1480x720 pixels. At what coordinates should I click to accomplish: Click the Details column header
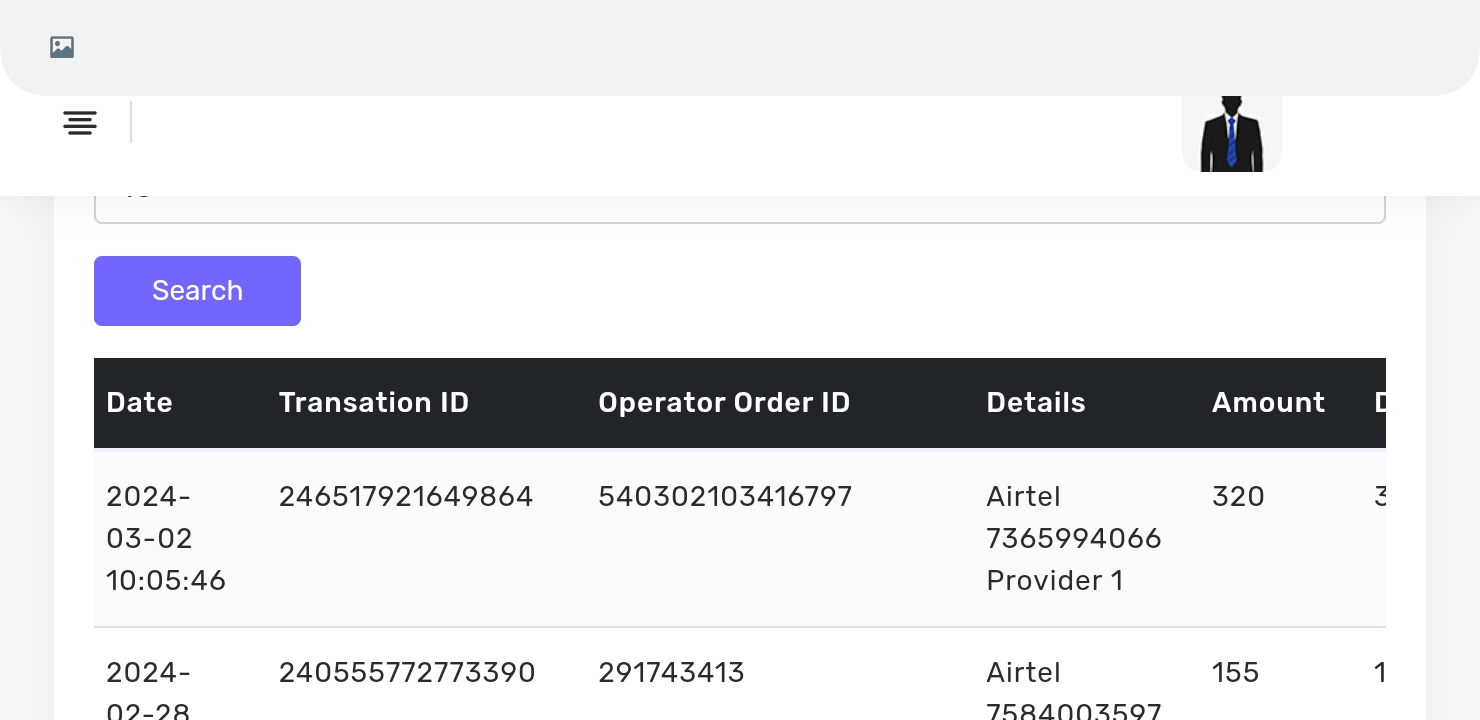click(x=1035, y=403)
